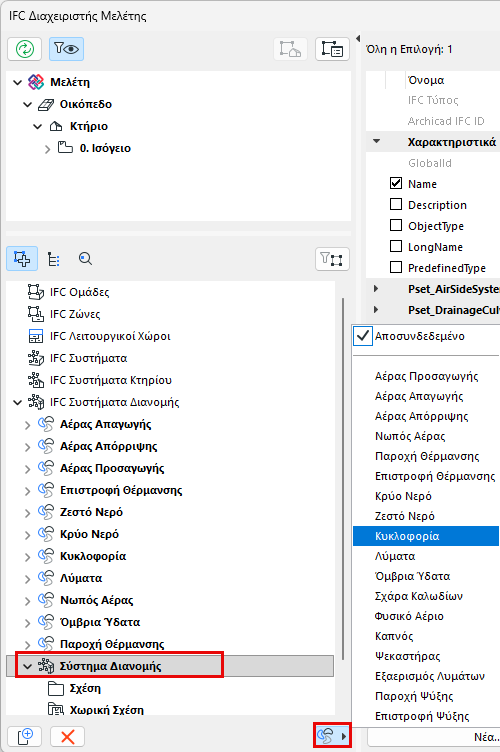Select IFC Ομάδες icon

tap(35, 292)
